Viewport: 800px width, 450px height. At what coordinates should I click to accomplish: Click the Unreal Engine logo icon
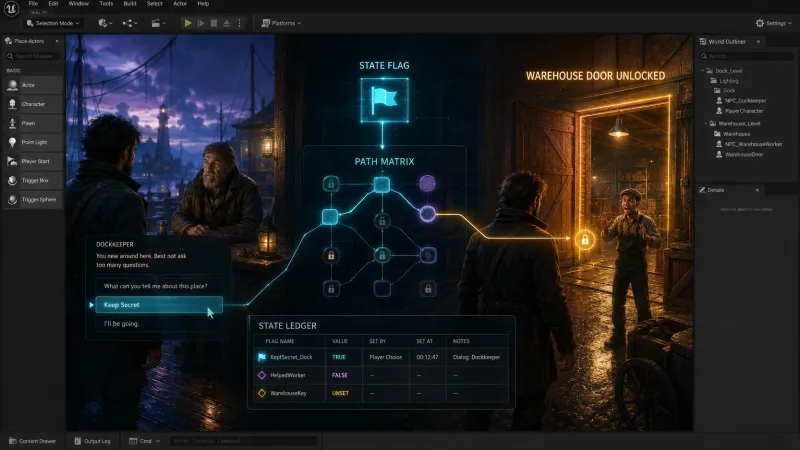click(x=11, y=8)
